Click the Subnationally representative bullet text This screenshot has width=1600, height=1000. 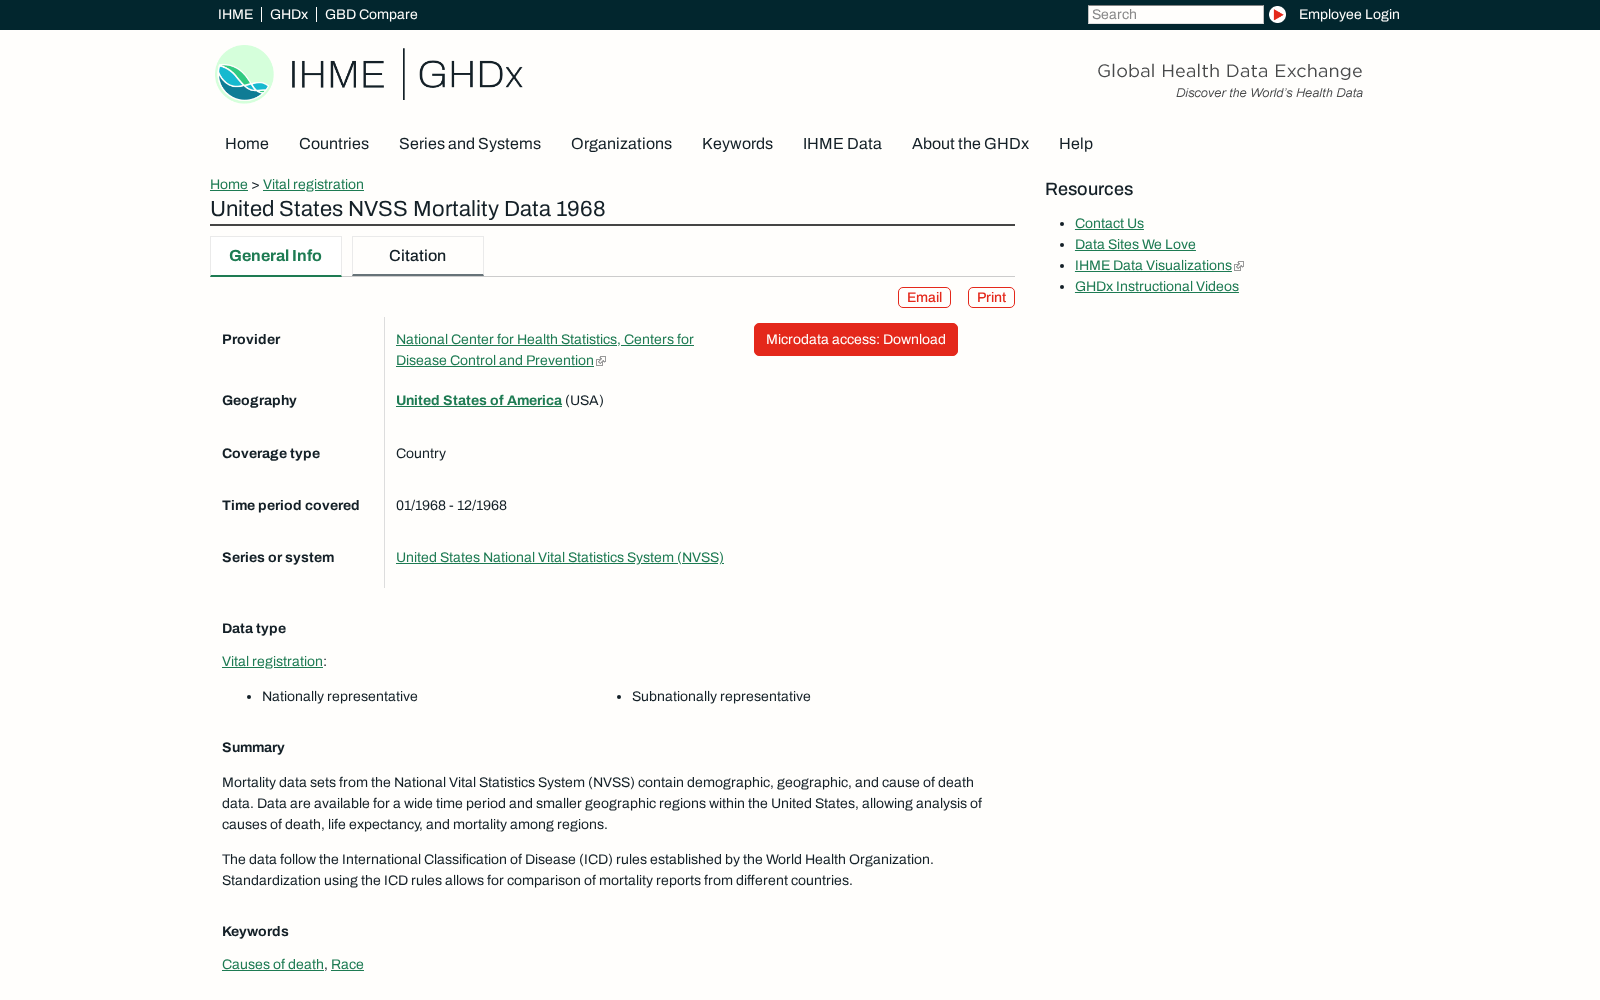tap(721, 696)
